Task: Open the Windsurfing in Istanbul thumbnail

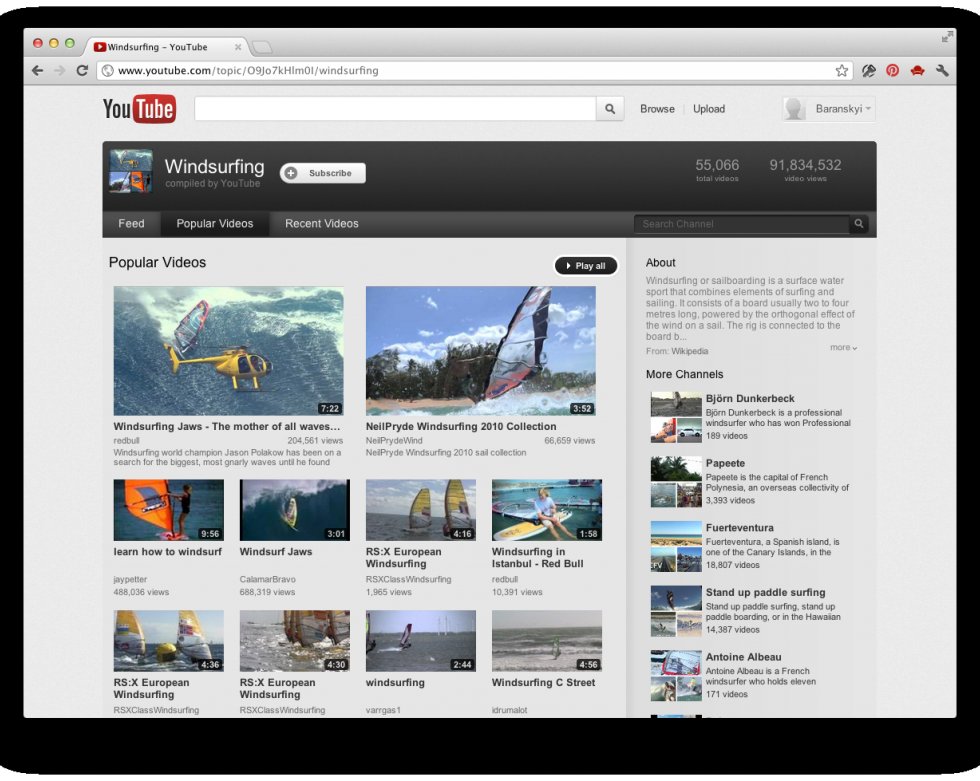Action: click(x=547, y=510)
